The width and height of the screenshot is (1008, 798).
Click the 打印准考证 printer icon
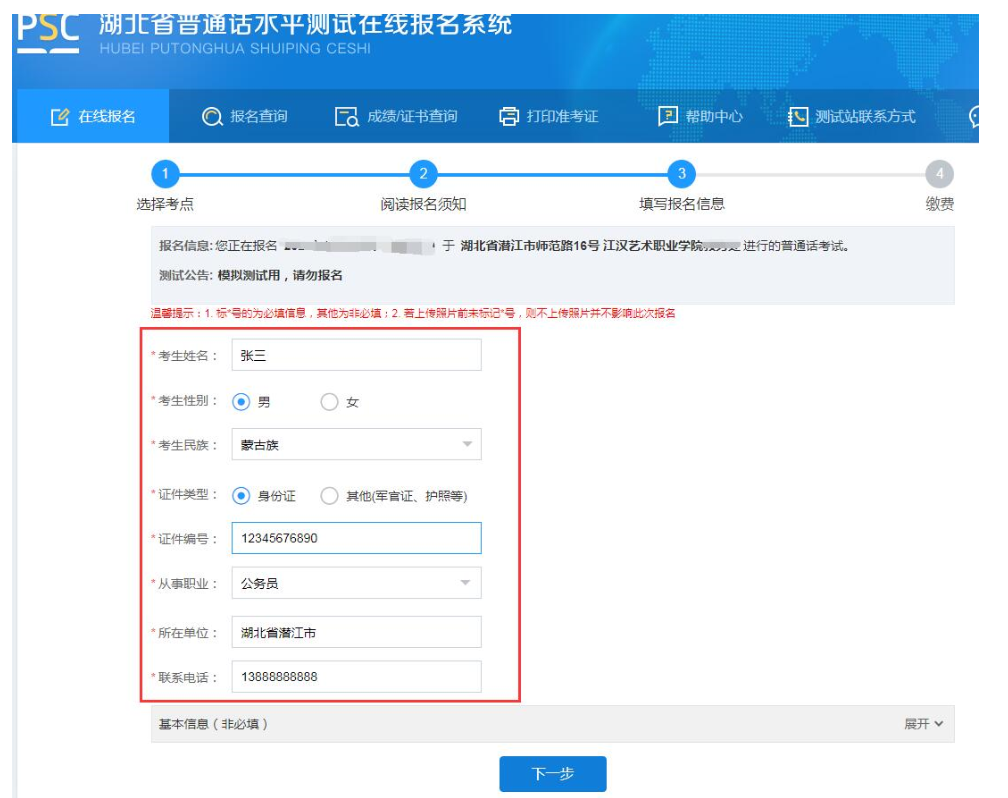point(509,117)
